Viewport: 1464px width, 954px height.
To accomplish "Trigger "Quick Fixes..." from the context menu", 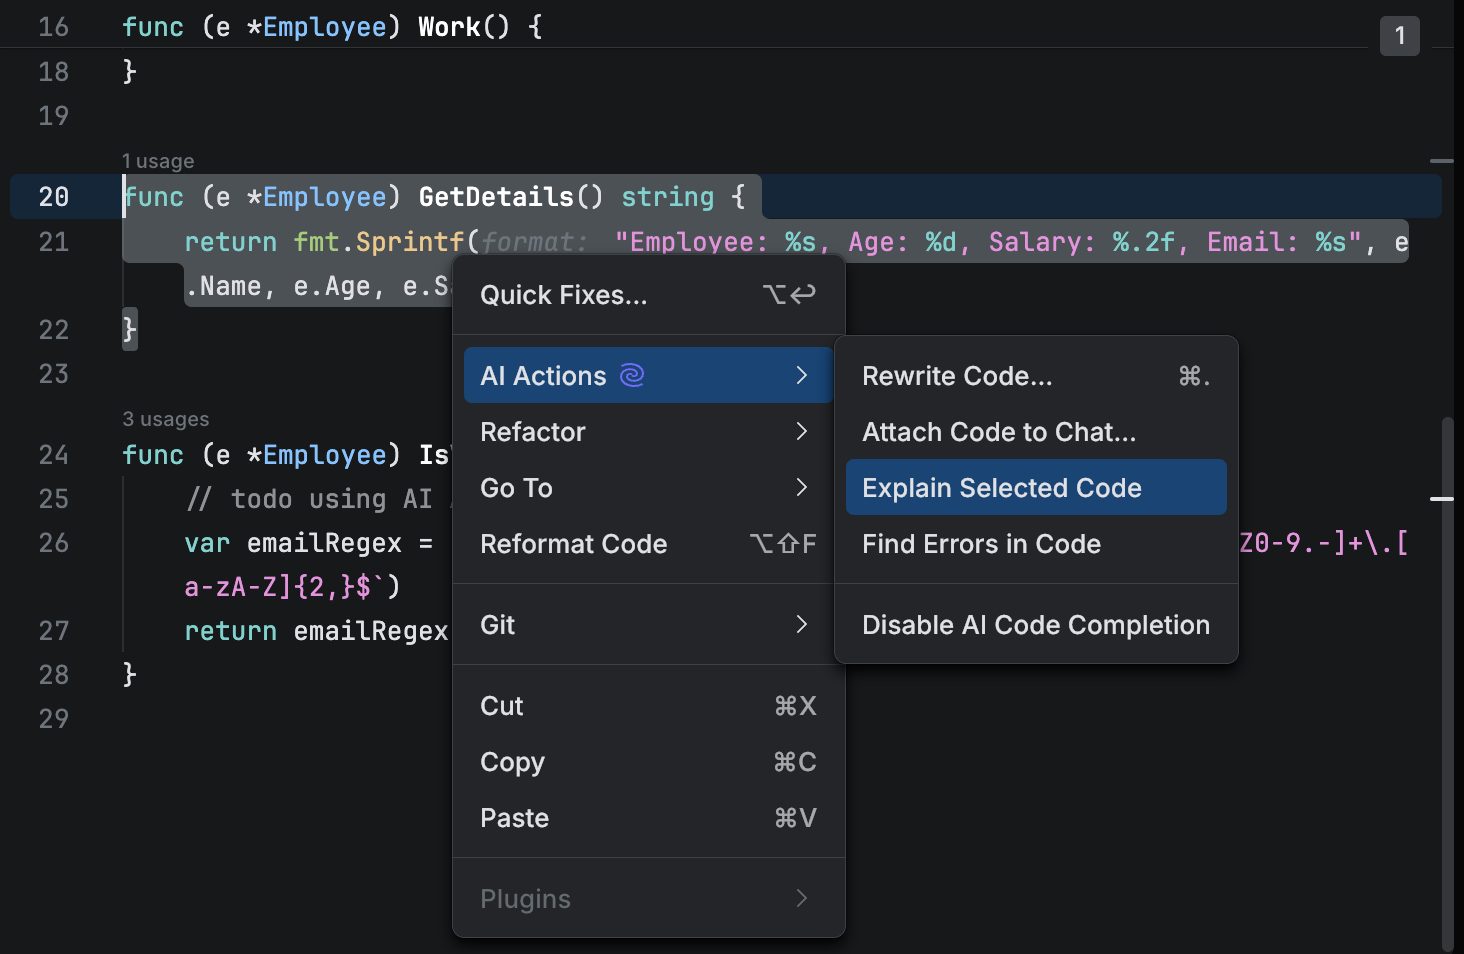I will coord(562,294).
